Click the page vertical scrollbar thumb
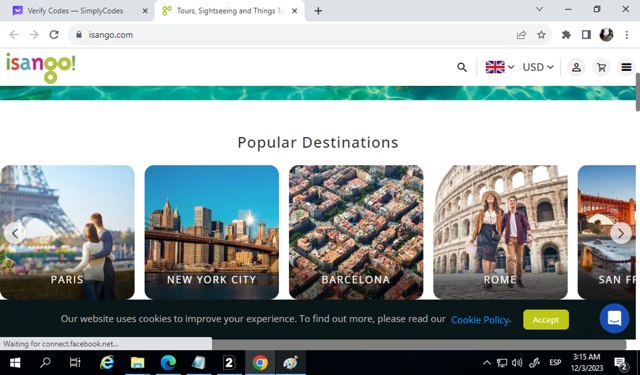640x375 pixels. pyautogui.click(x=638, y=92)
